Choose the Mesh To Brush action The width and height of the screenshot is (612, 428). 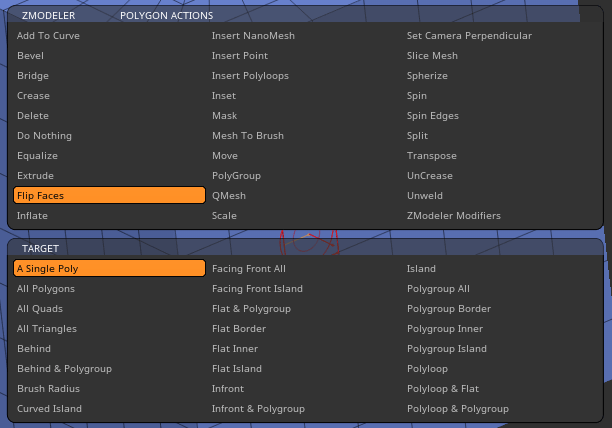[248, 136]
